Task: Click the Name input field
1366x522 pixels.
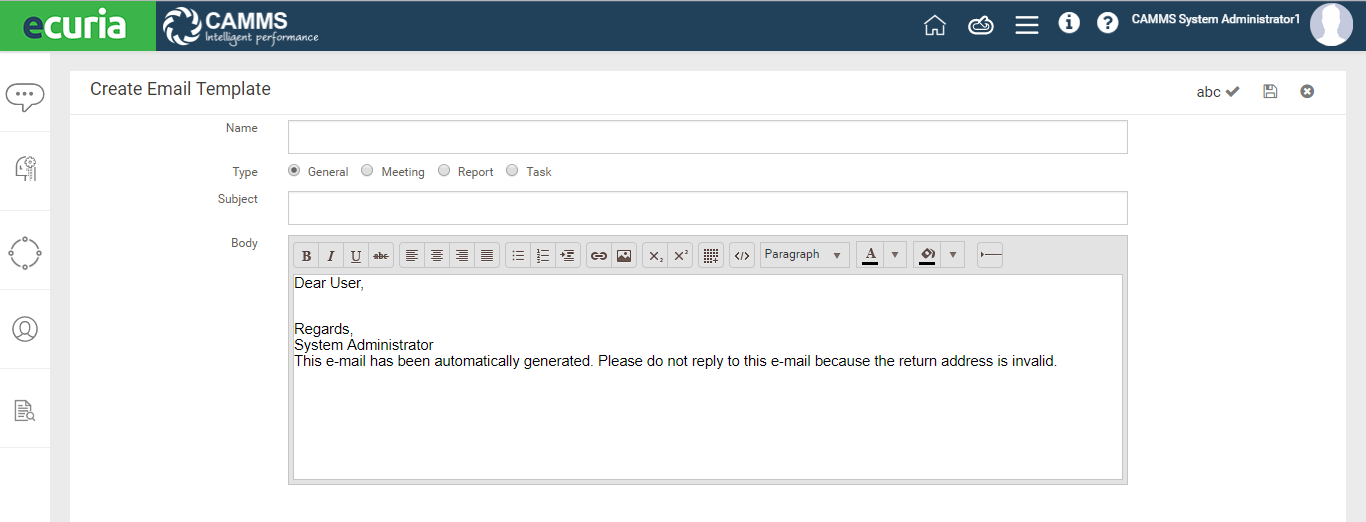Action: point(708,137)
